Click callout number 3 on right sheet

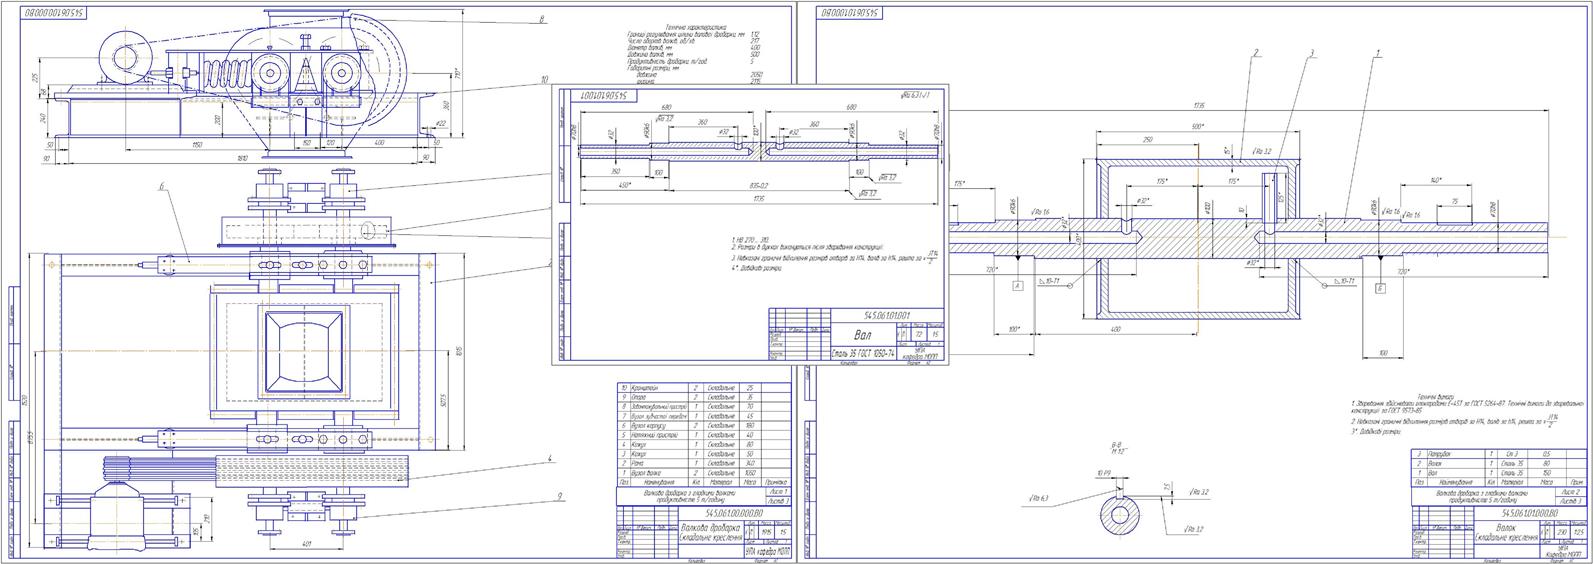[1311, 52]
